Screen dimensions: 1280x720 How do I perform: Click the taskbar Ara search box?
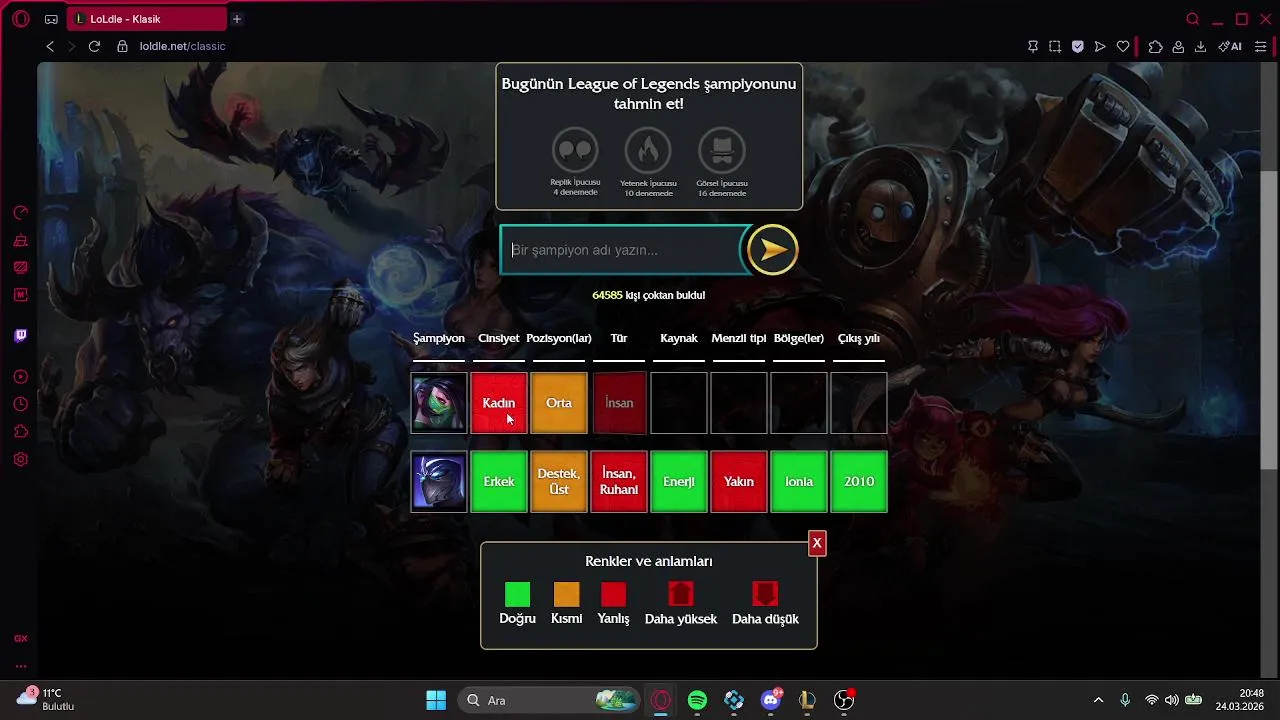point(549,700)
